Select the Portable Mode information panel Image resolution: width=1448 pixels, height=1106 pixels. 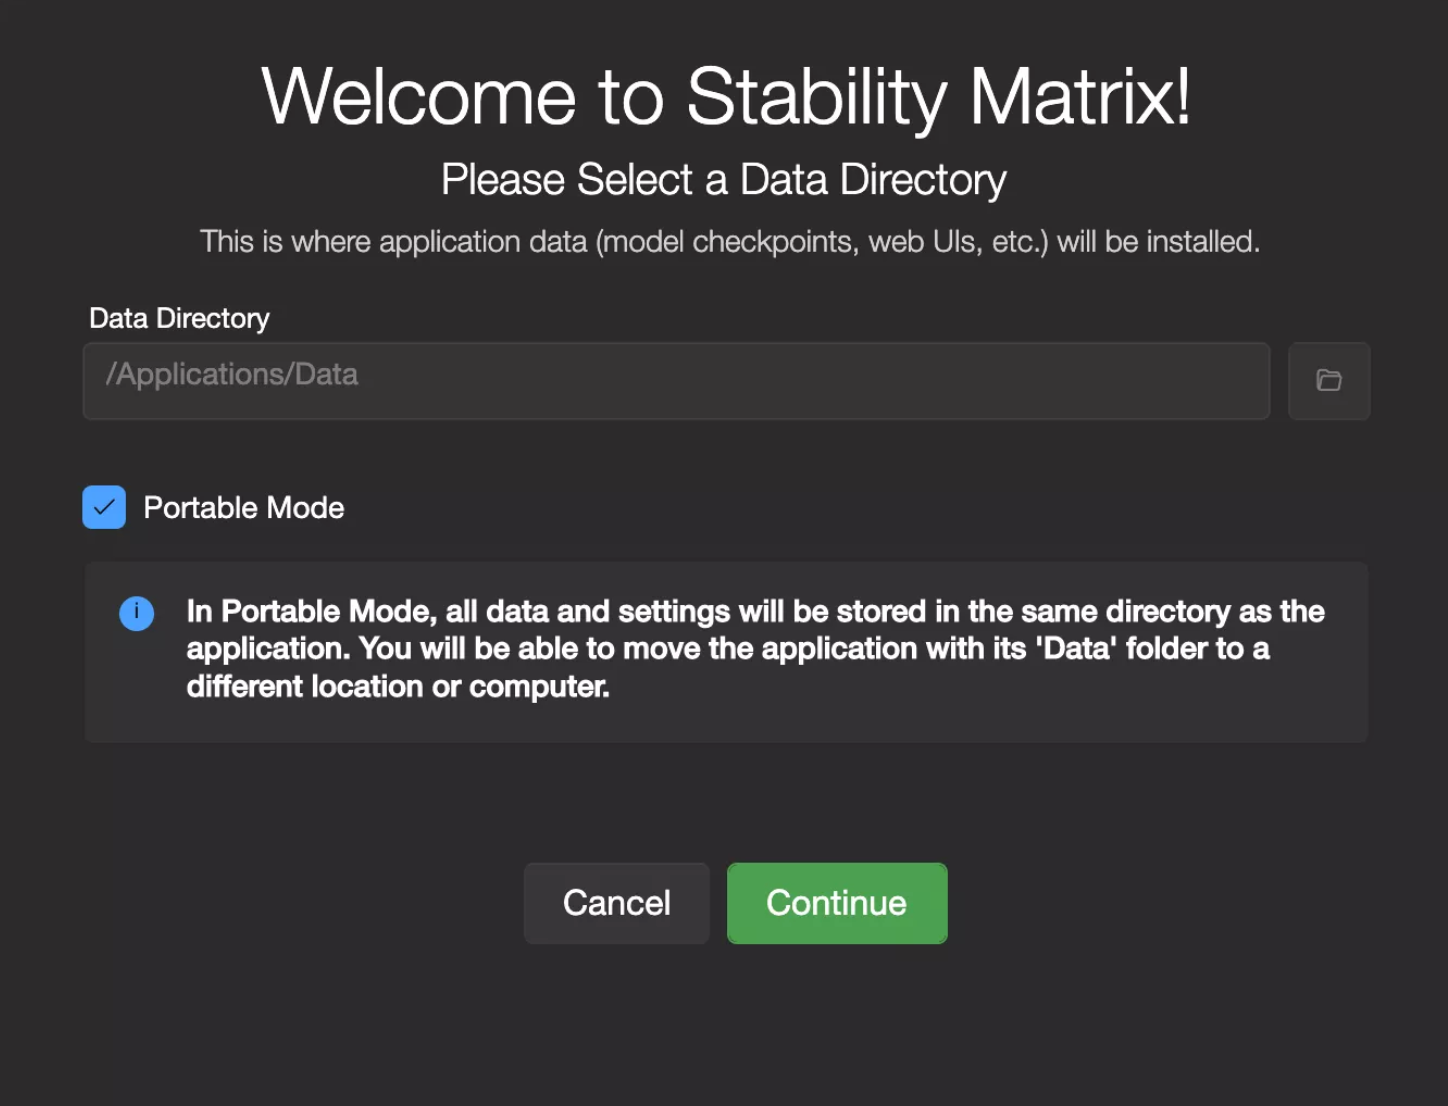coord(726,652)
